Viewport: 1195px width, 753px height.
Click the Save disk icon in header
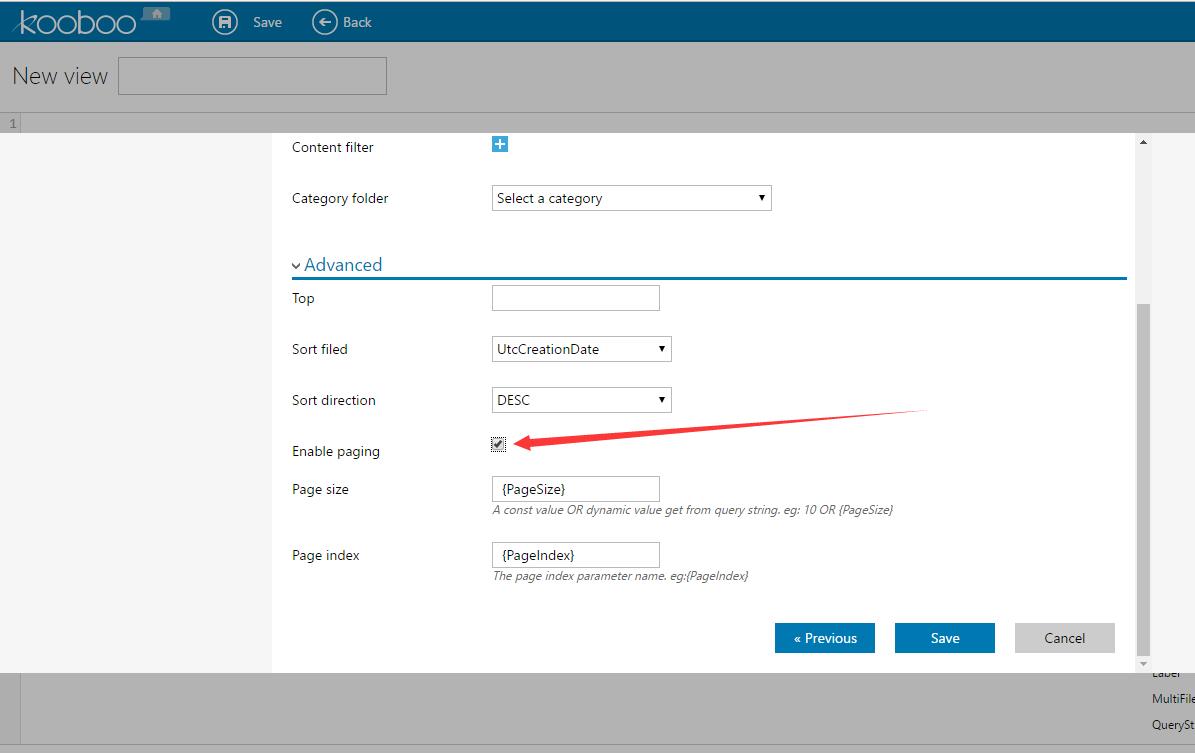(225, 22)
